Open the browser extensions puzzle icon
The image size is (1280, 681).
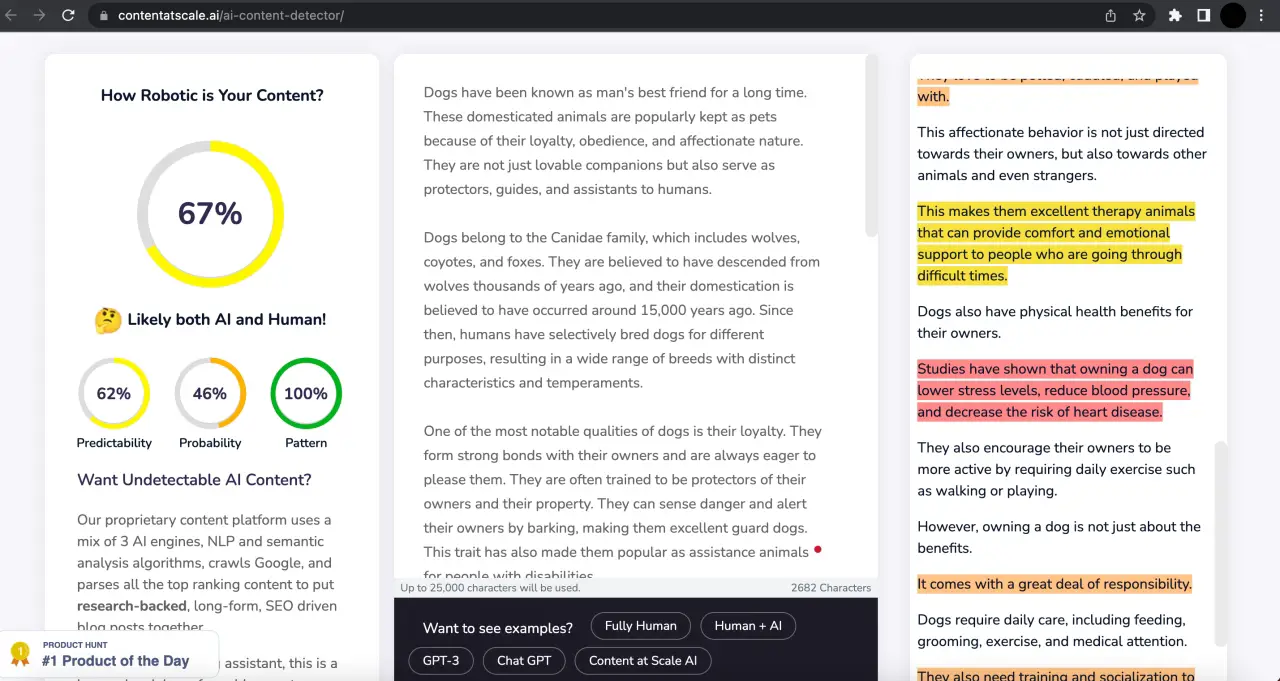click(x=1175, y=15)
